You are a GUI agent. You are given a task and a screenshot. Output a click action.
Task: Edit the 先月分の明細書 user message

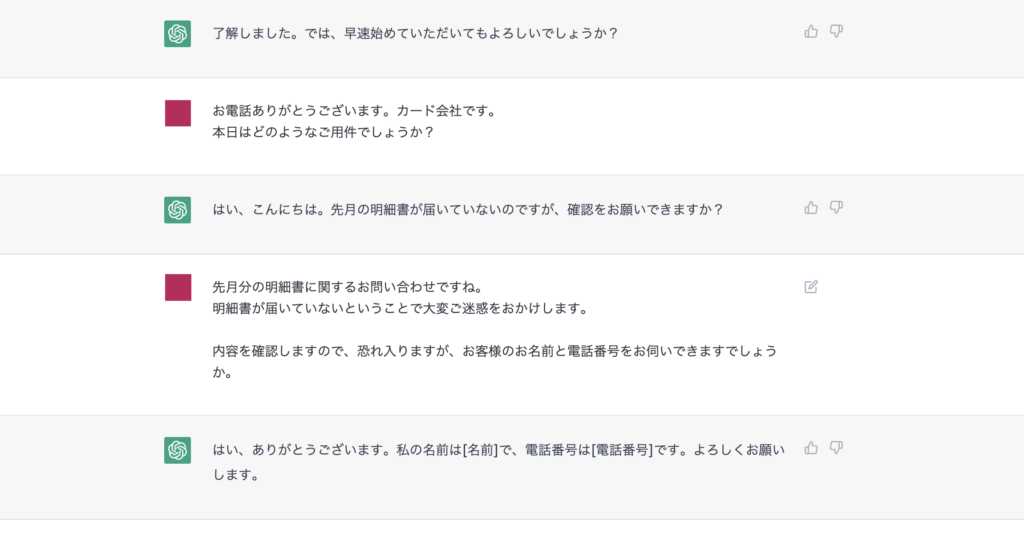[811, 287]
